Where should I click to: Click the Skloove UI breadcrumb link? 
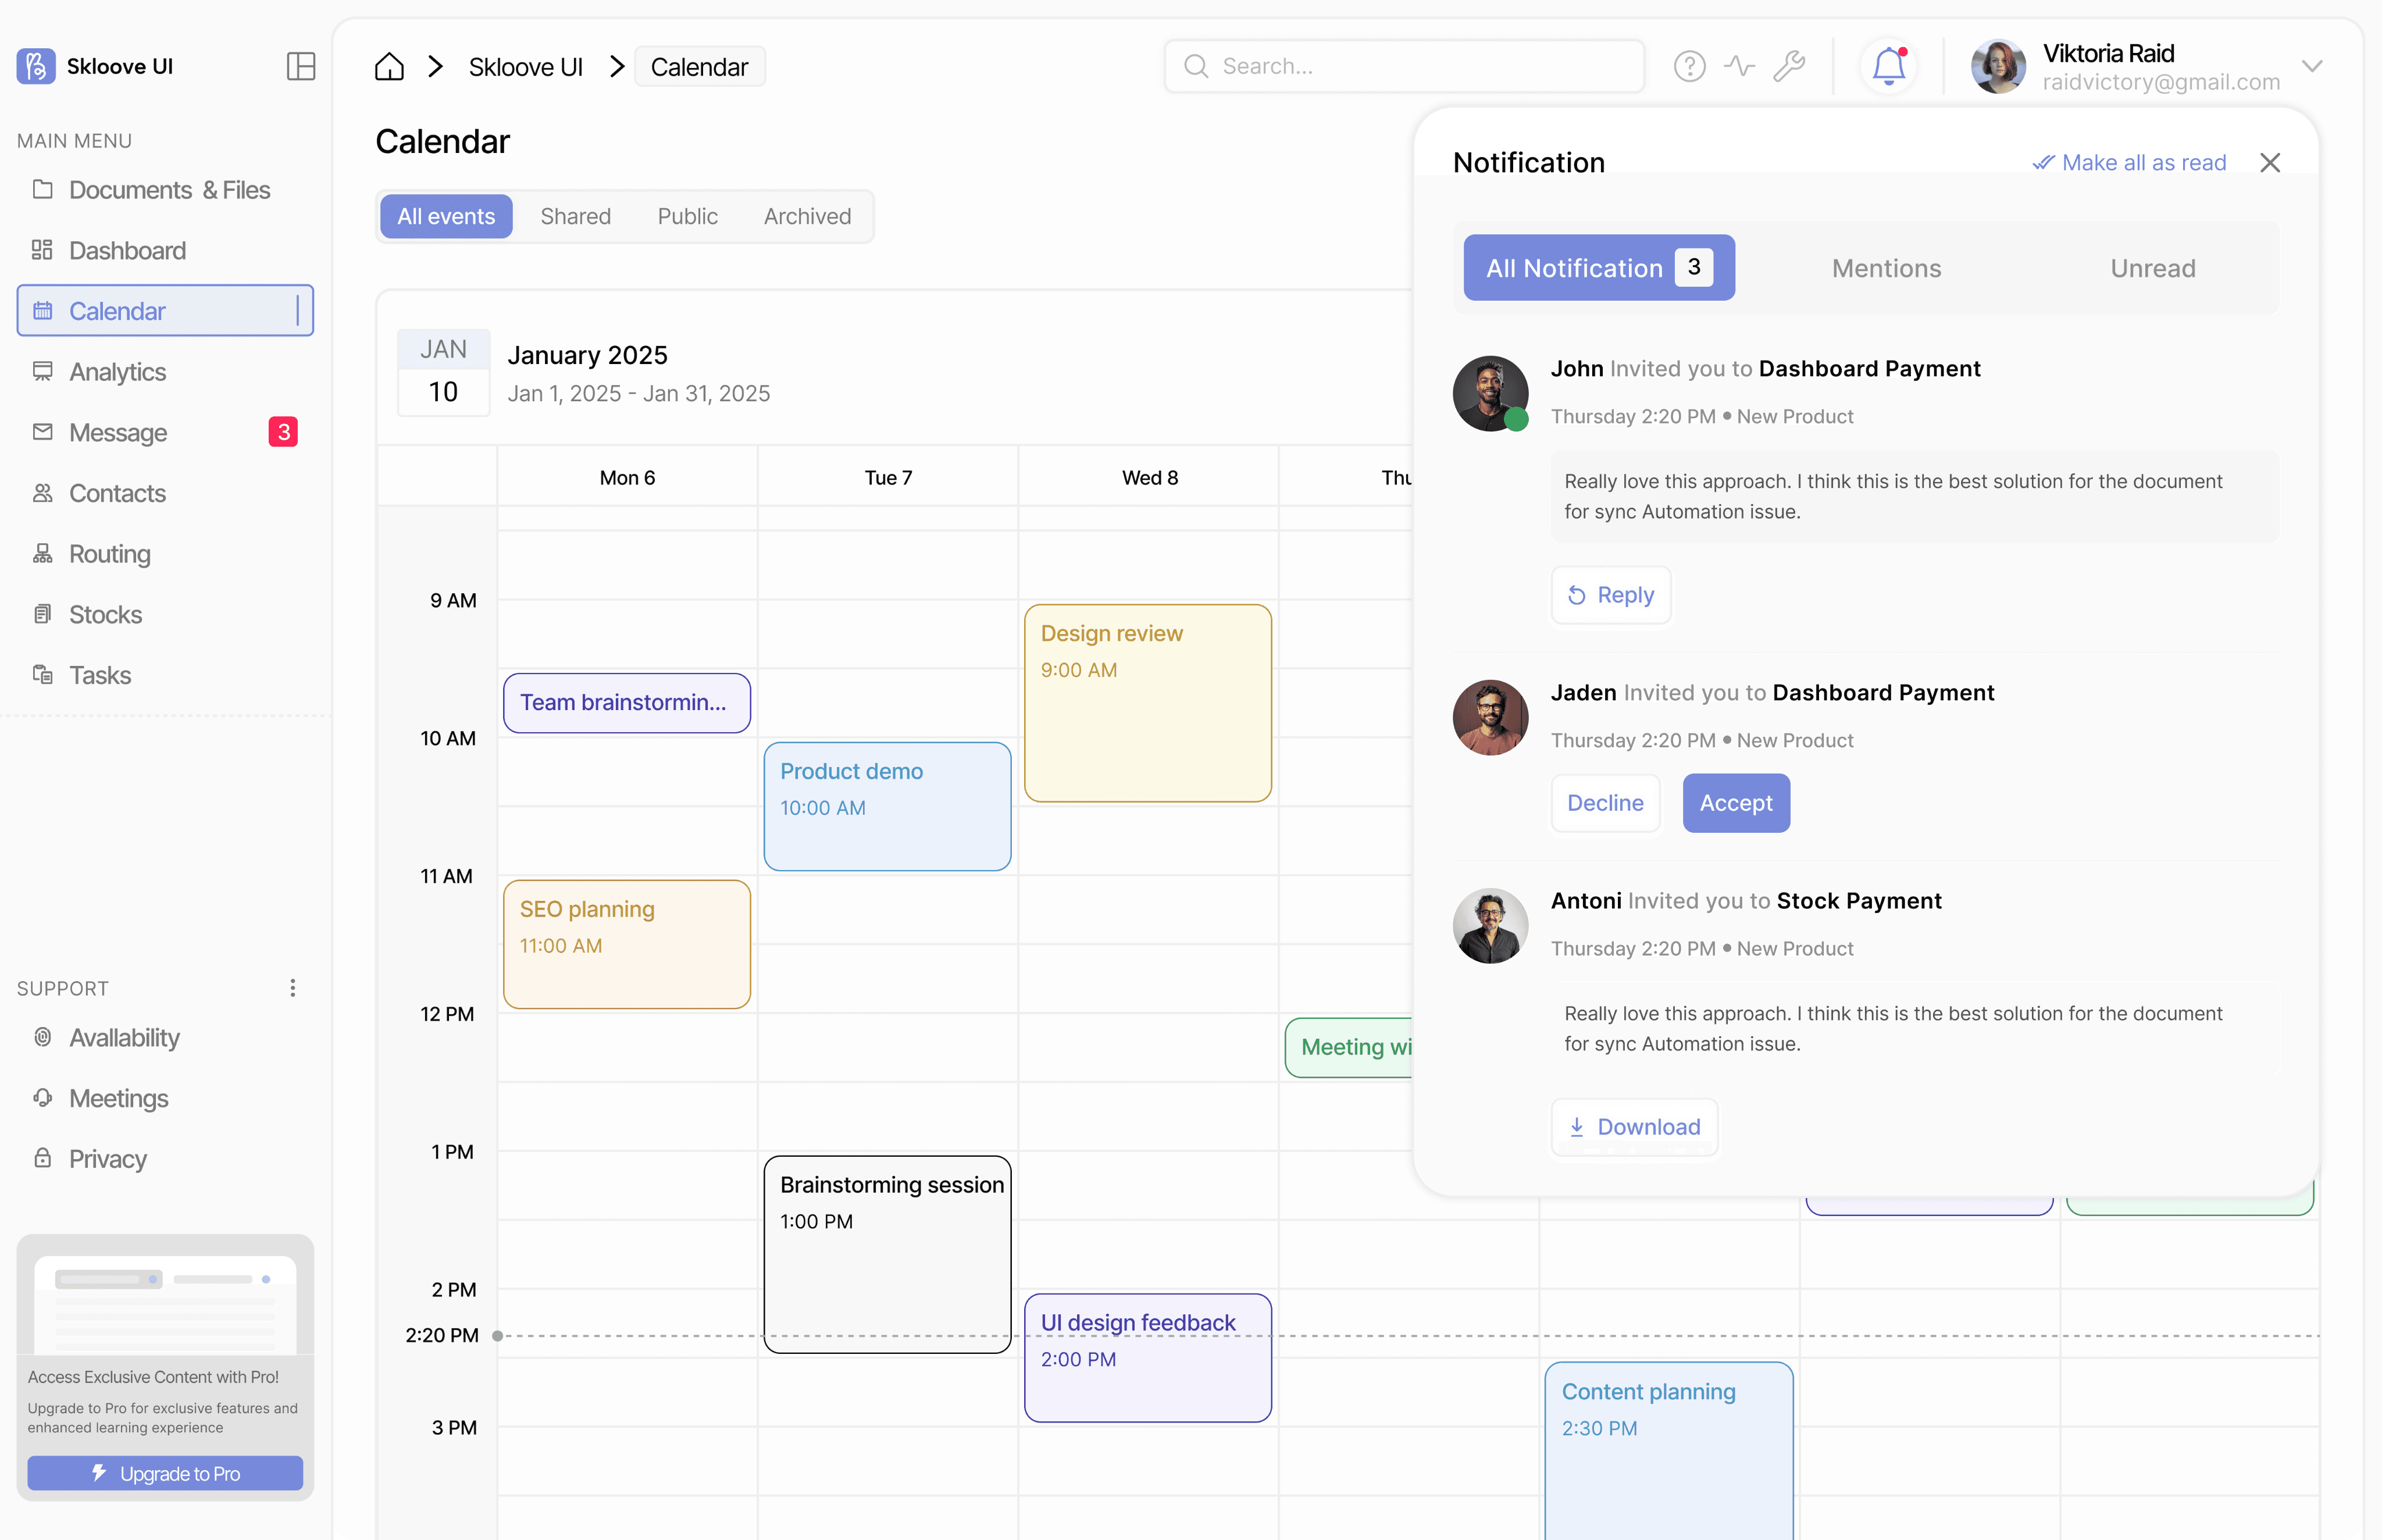point(525,67)
